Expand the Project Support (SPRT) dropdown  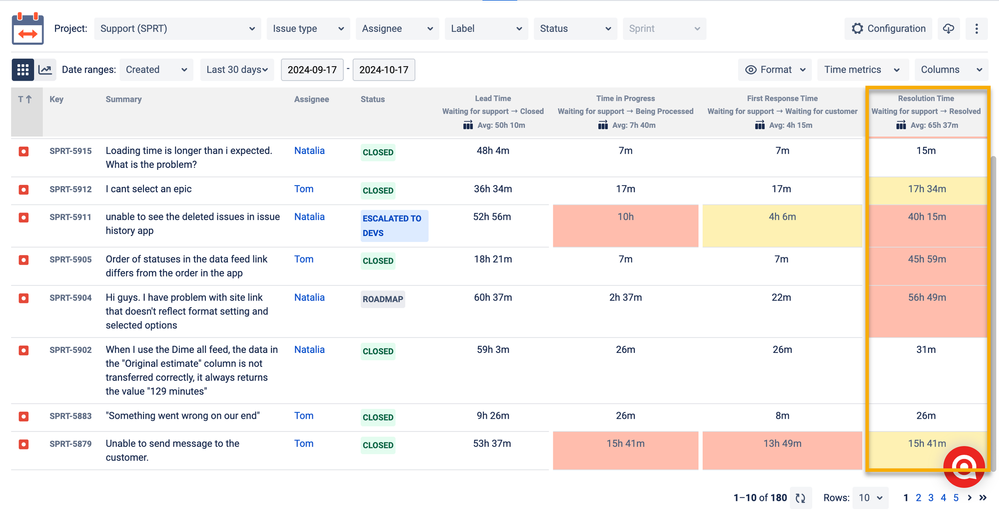(177, 29)
